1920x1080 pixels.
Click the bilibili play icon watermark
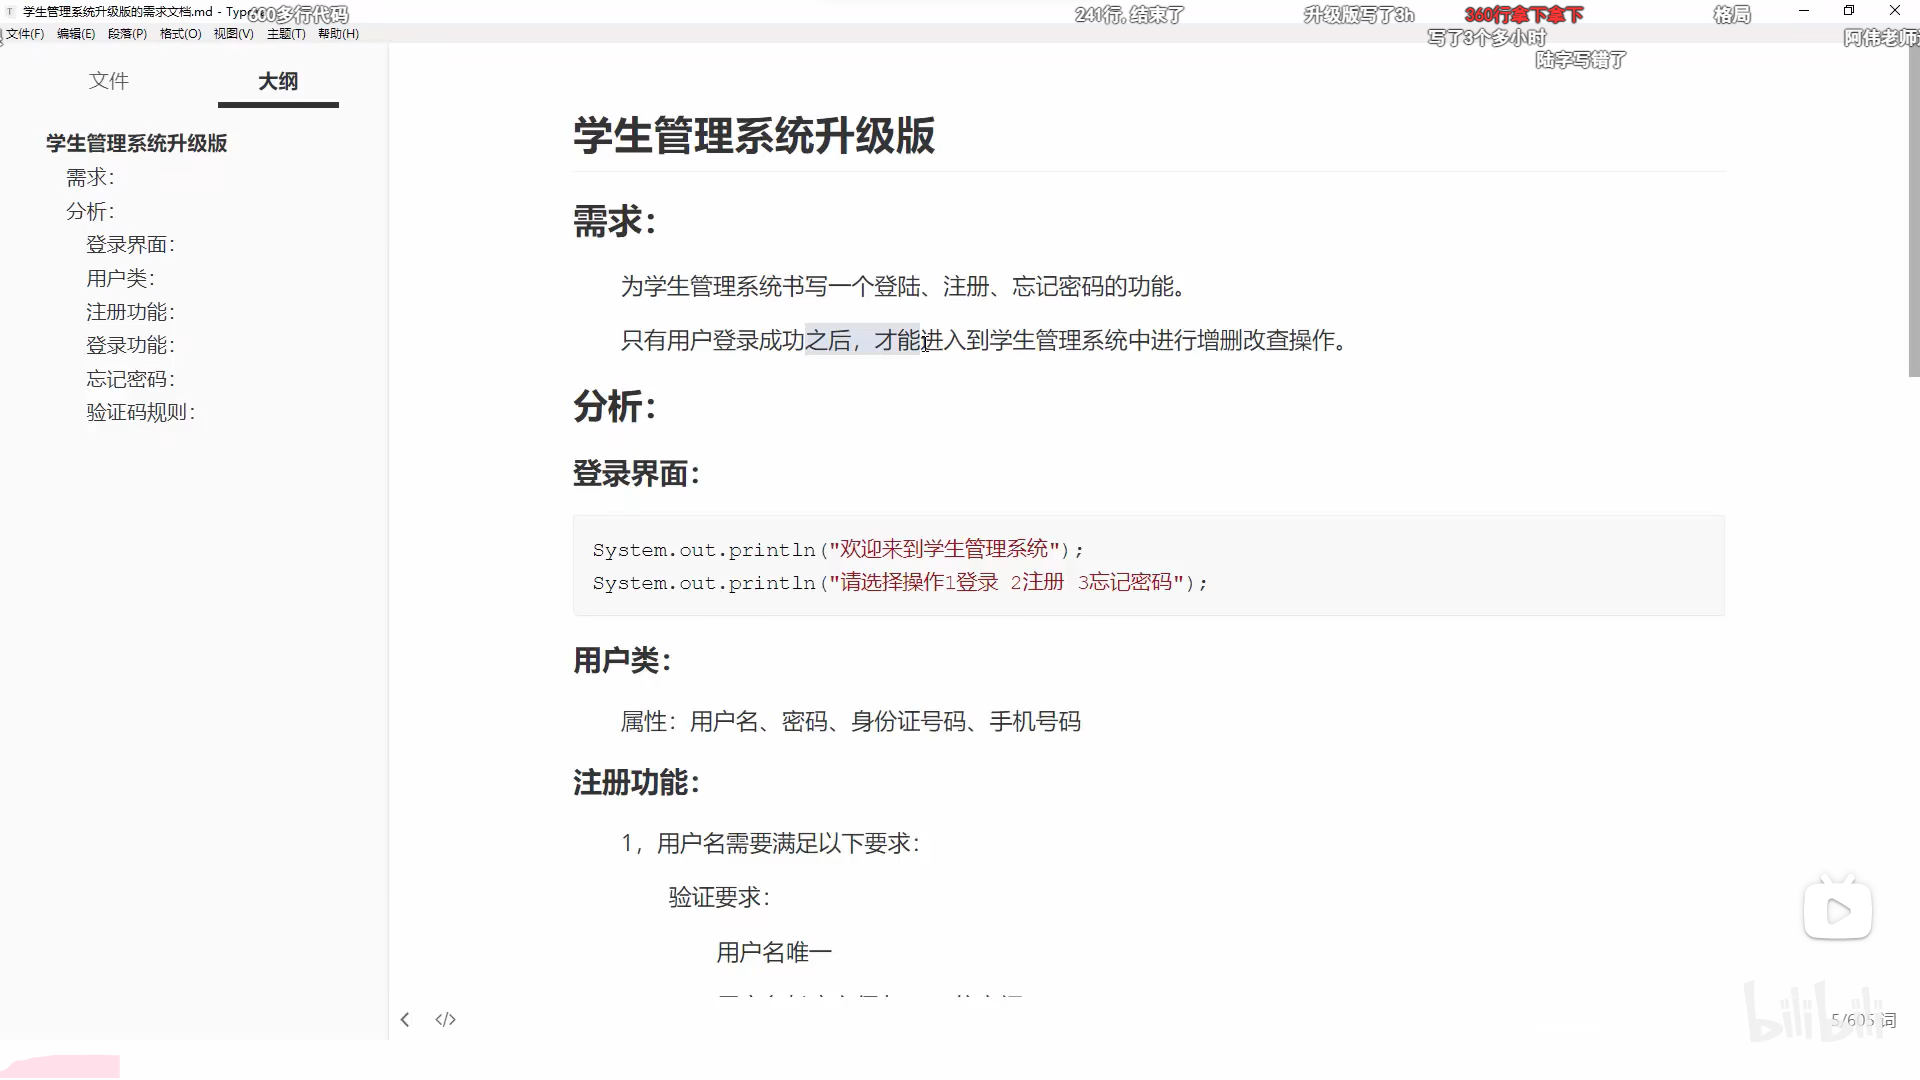coord(1838,908)
